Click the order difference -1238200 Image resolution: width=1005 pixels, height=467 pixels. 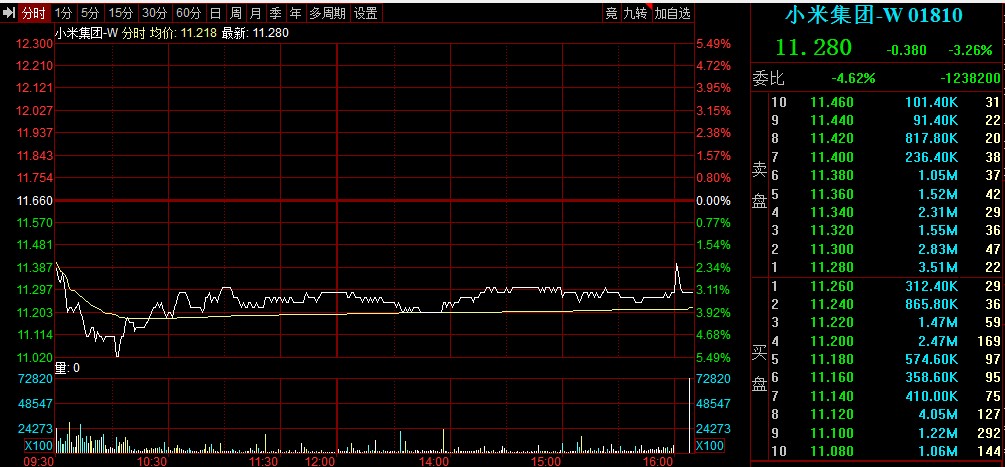click(x=970, y=79)
